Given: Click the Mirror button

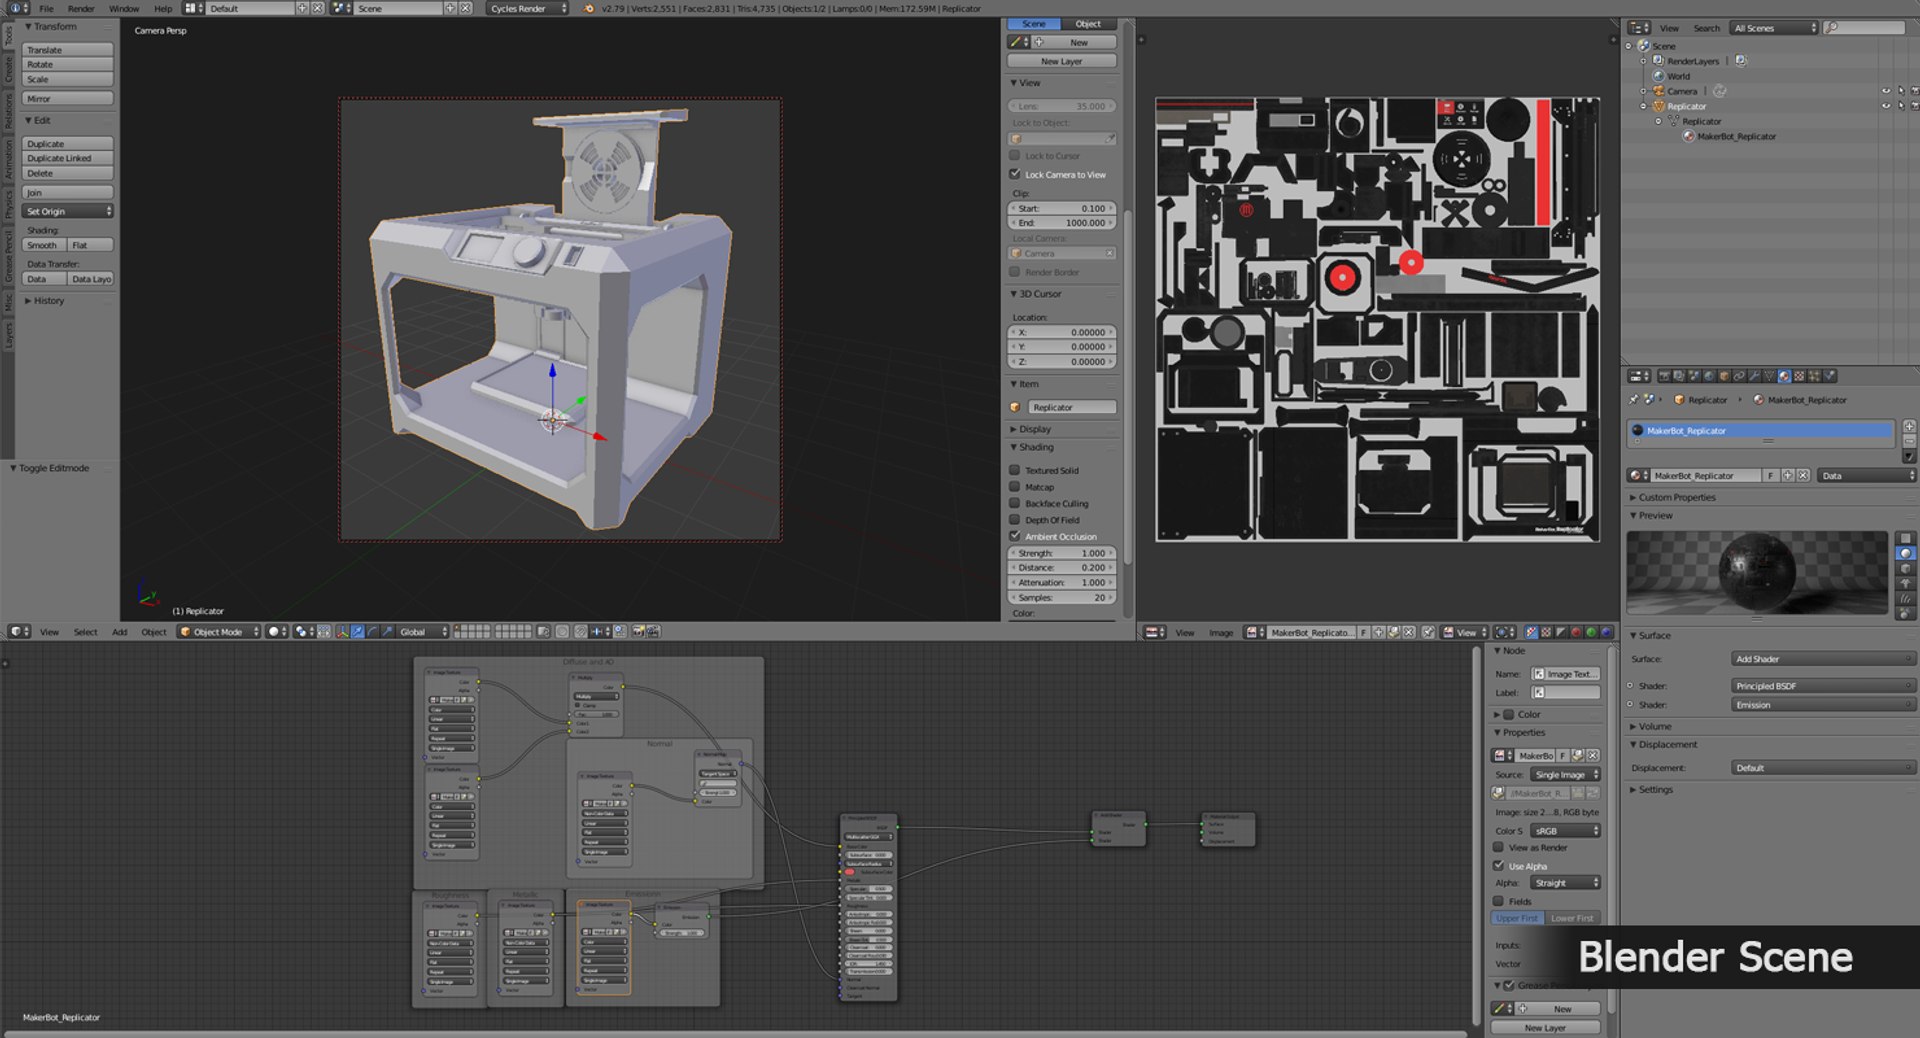Looking at the screenshot, I should coord(68,98).
